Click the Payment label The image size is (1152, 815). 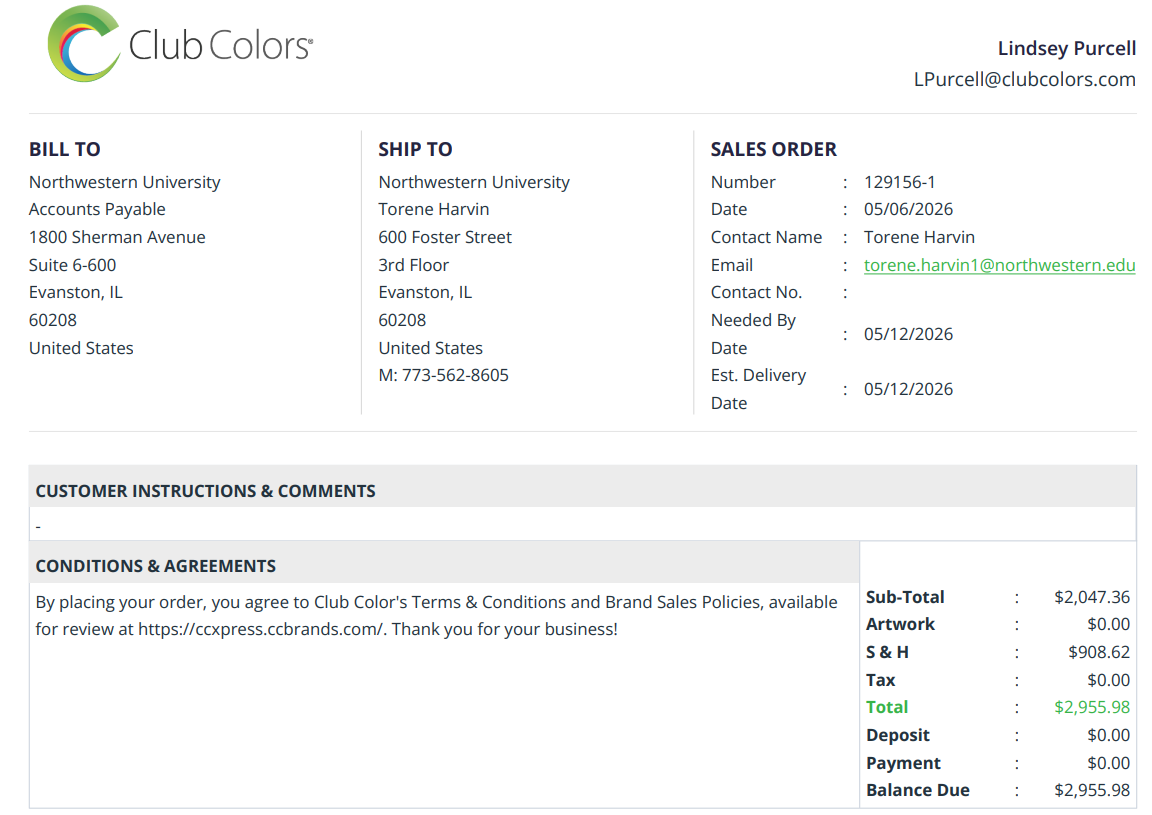[903, 763]
